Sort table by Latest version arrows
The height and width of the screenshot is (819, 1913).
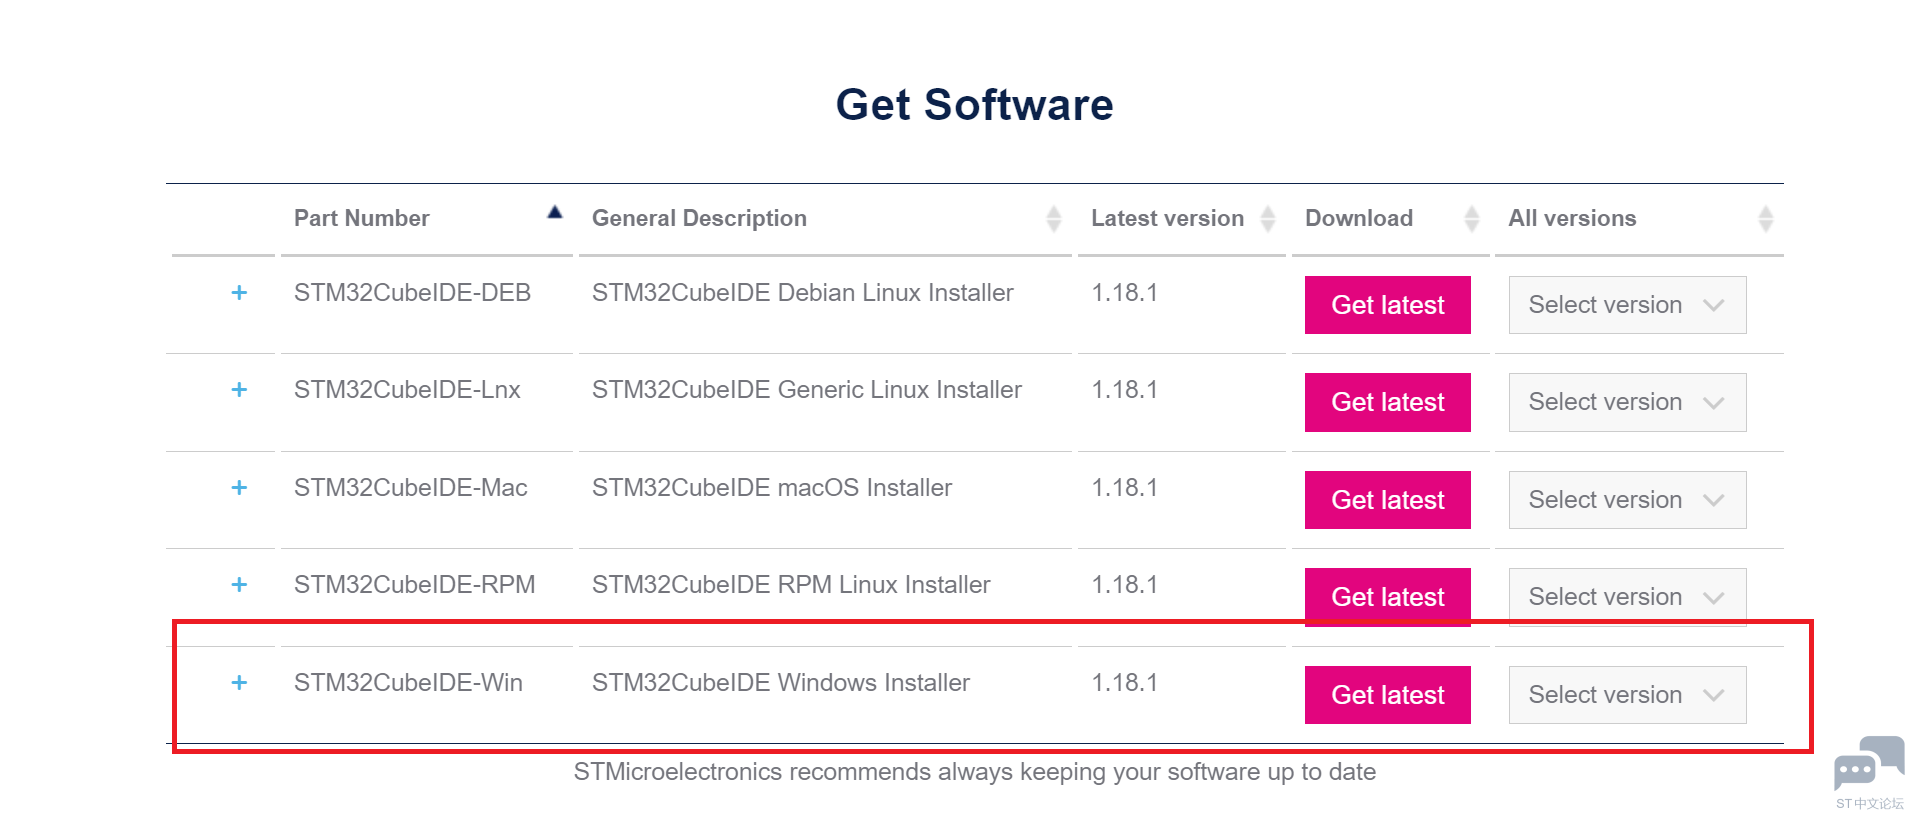point(1268,218)
